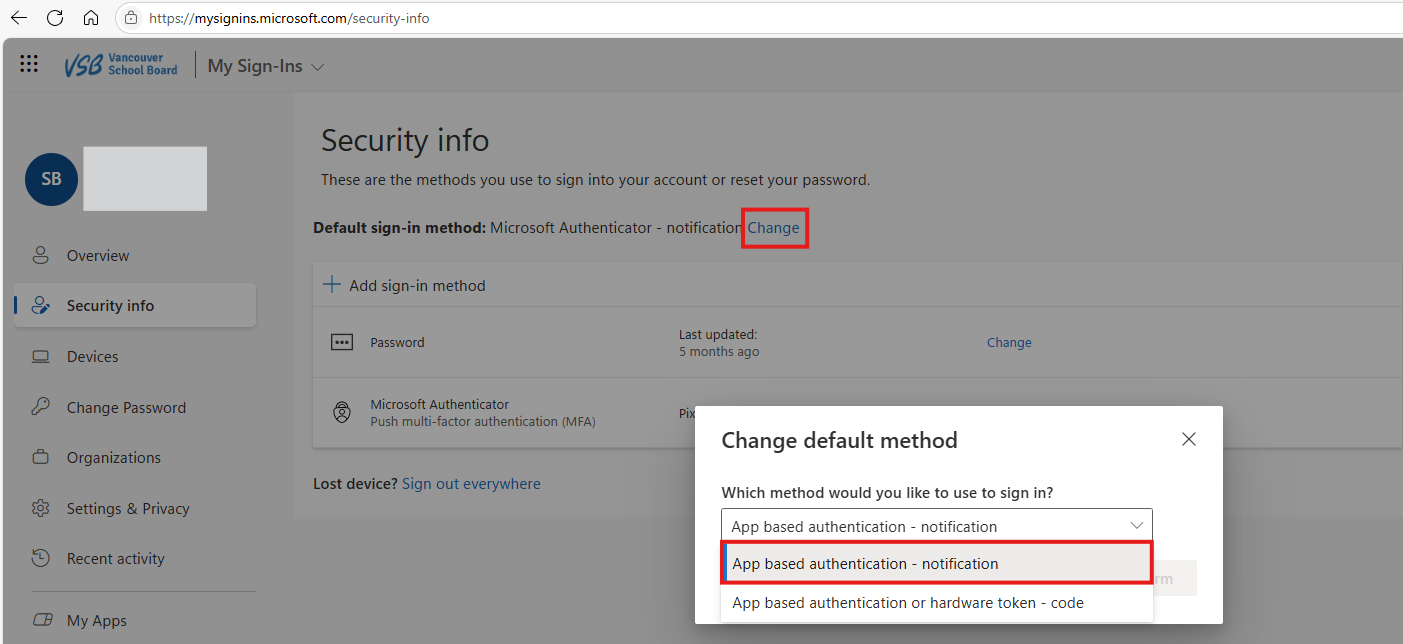The height and width of the screenshot is (644, 1403).
Task: Click Change next to default sign-in method
Action: [x=773, y=228]
